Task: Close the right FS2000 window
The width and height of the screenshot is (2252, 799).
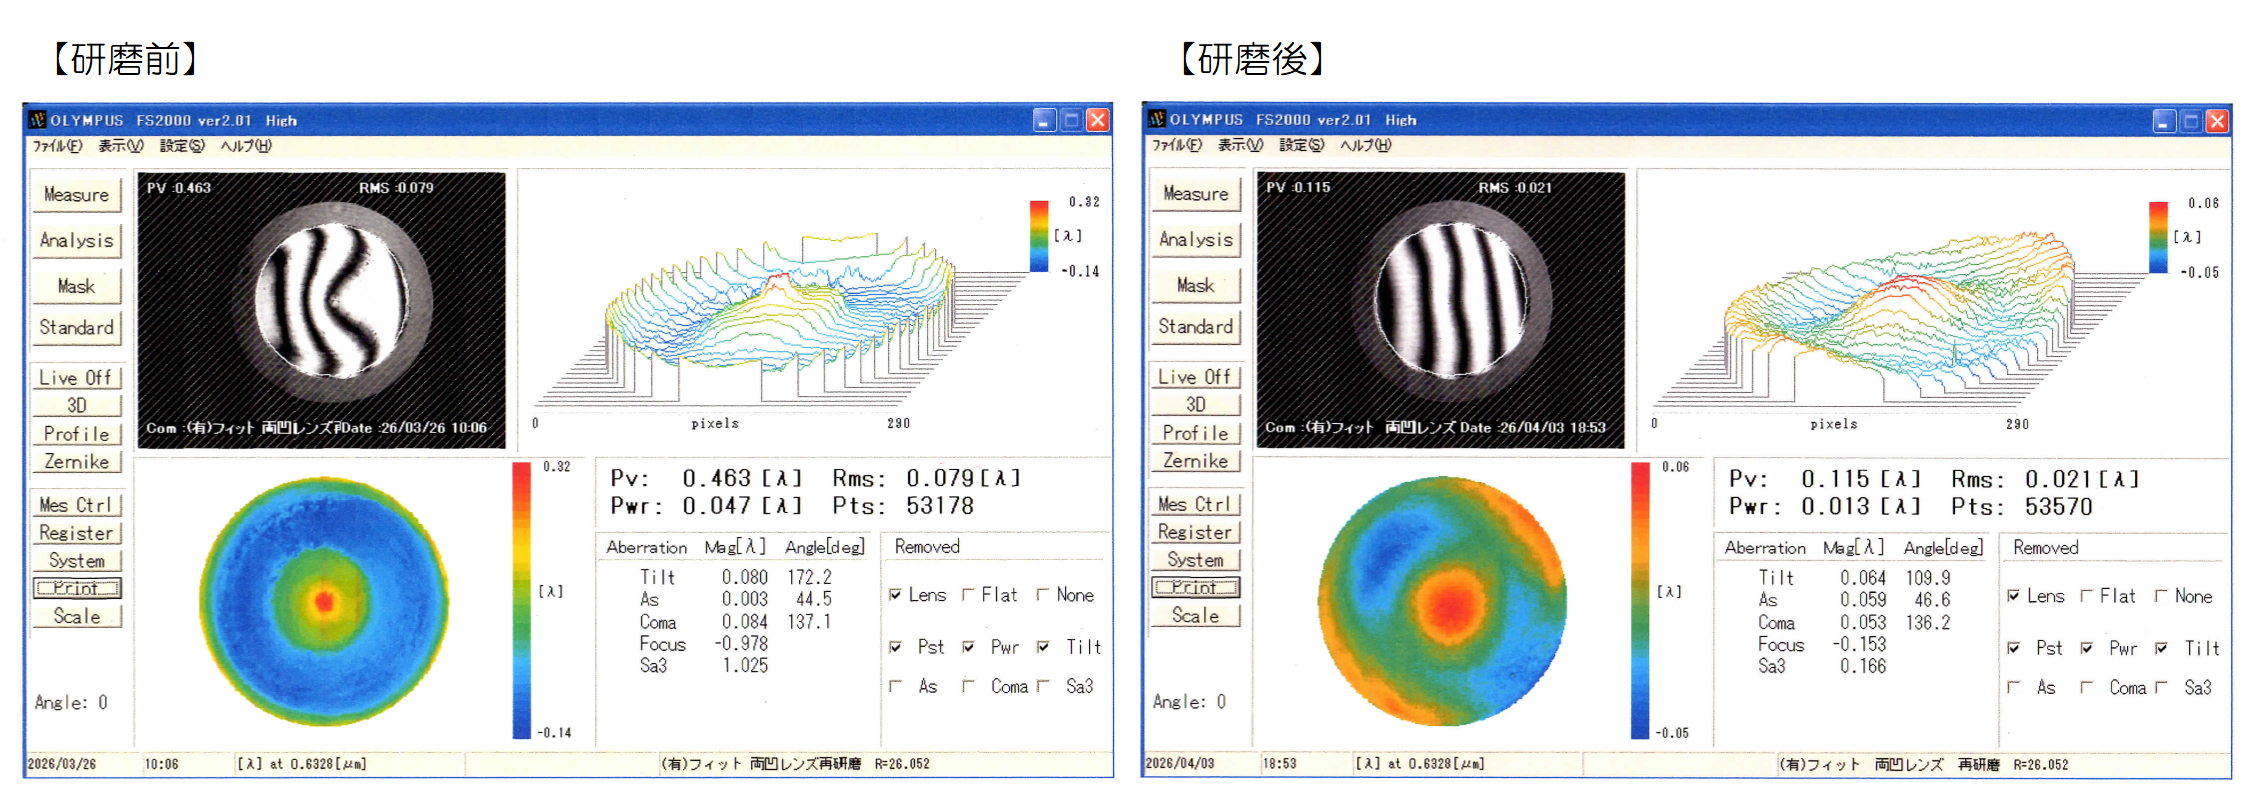Action: [x=2216, y=121]
